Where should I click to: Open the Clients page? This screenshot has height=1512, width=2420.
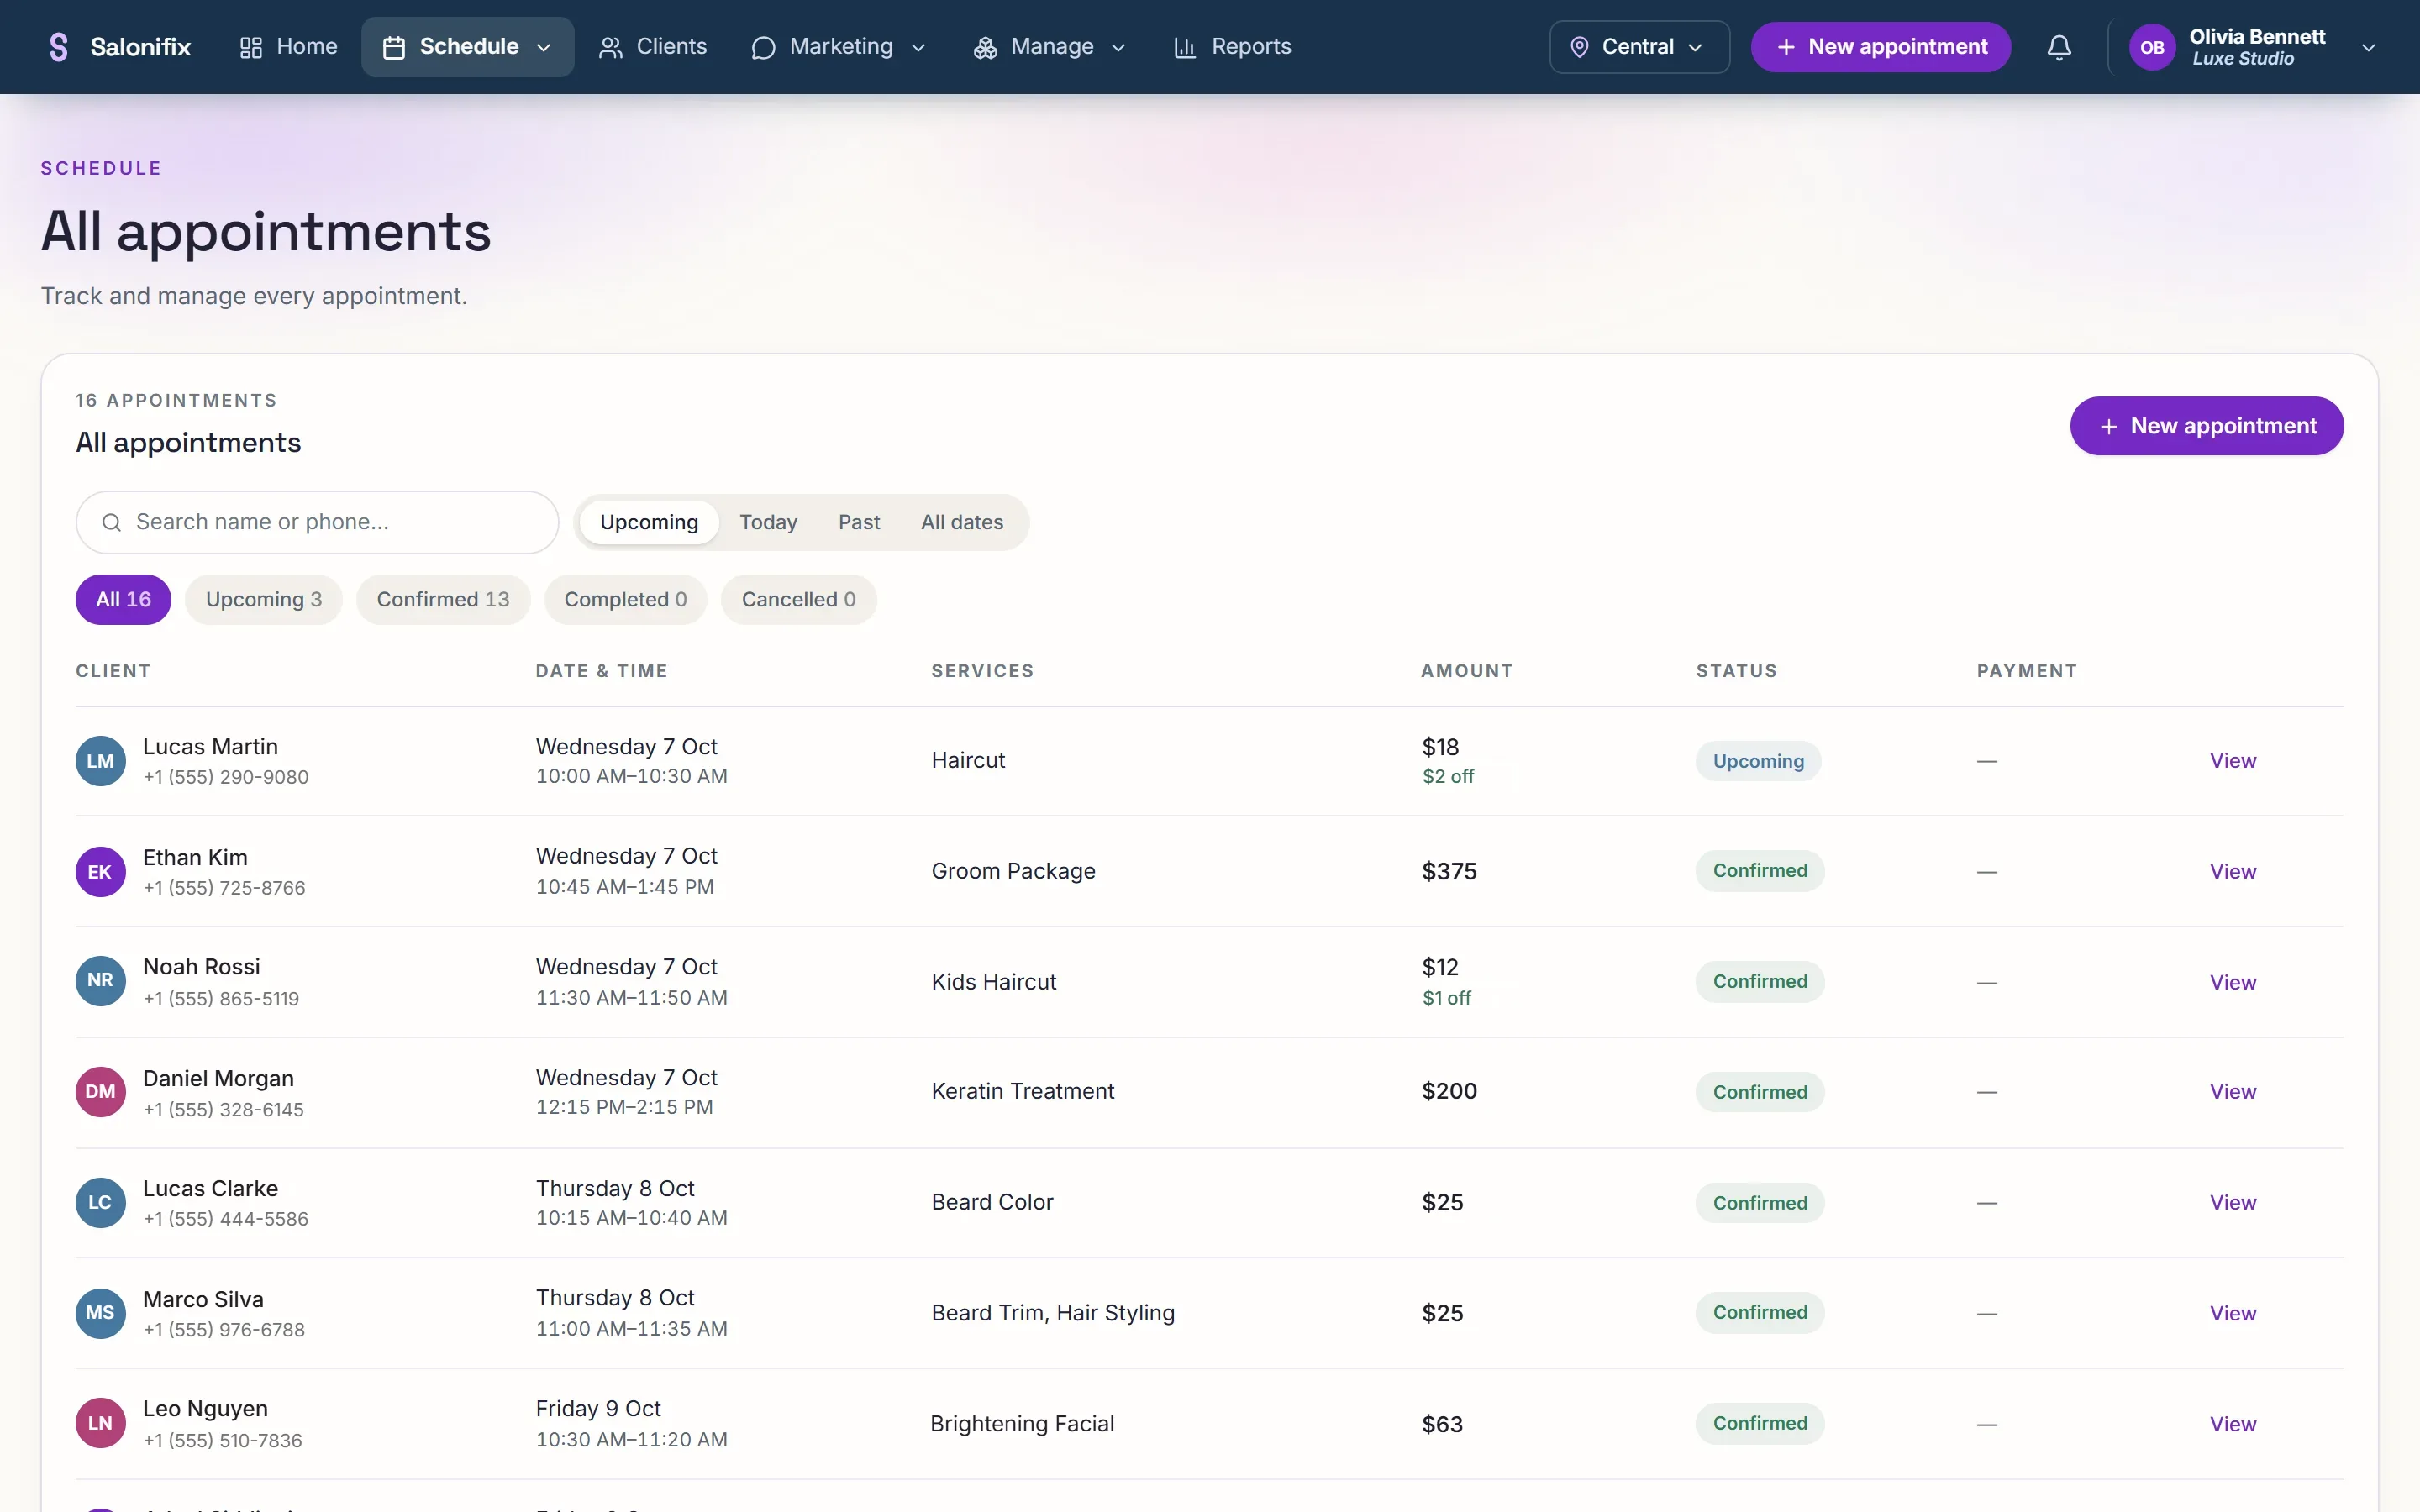click(652, 47)
